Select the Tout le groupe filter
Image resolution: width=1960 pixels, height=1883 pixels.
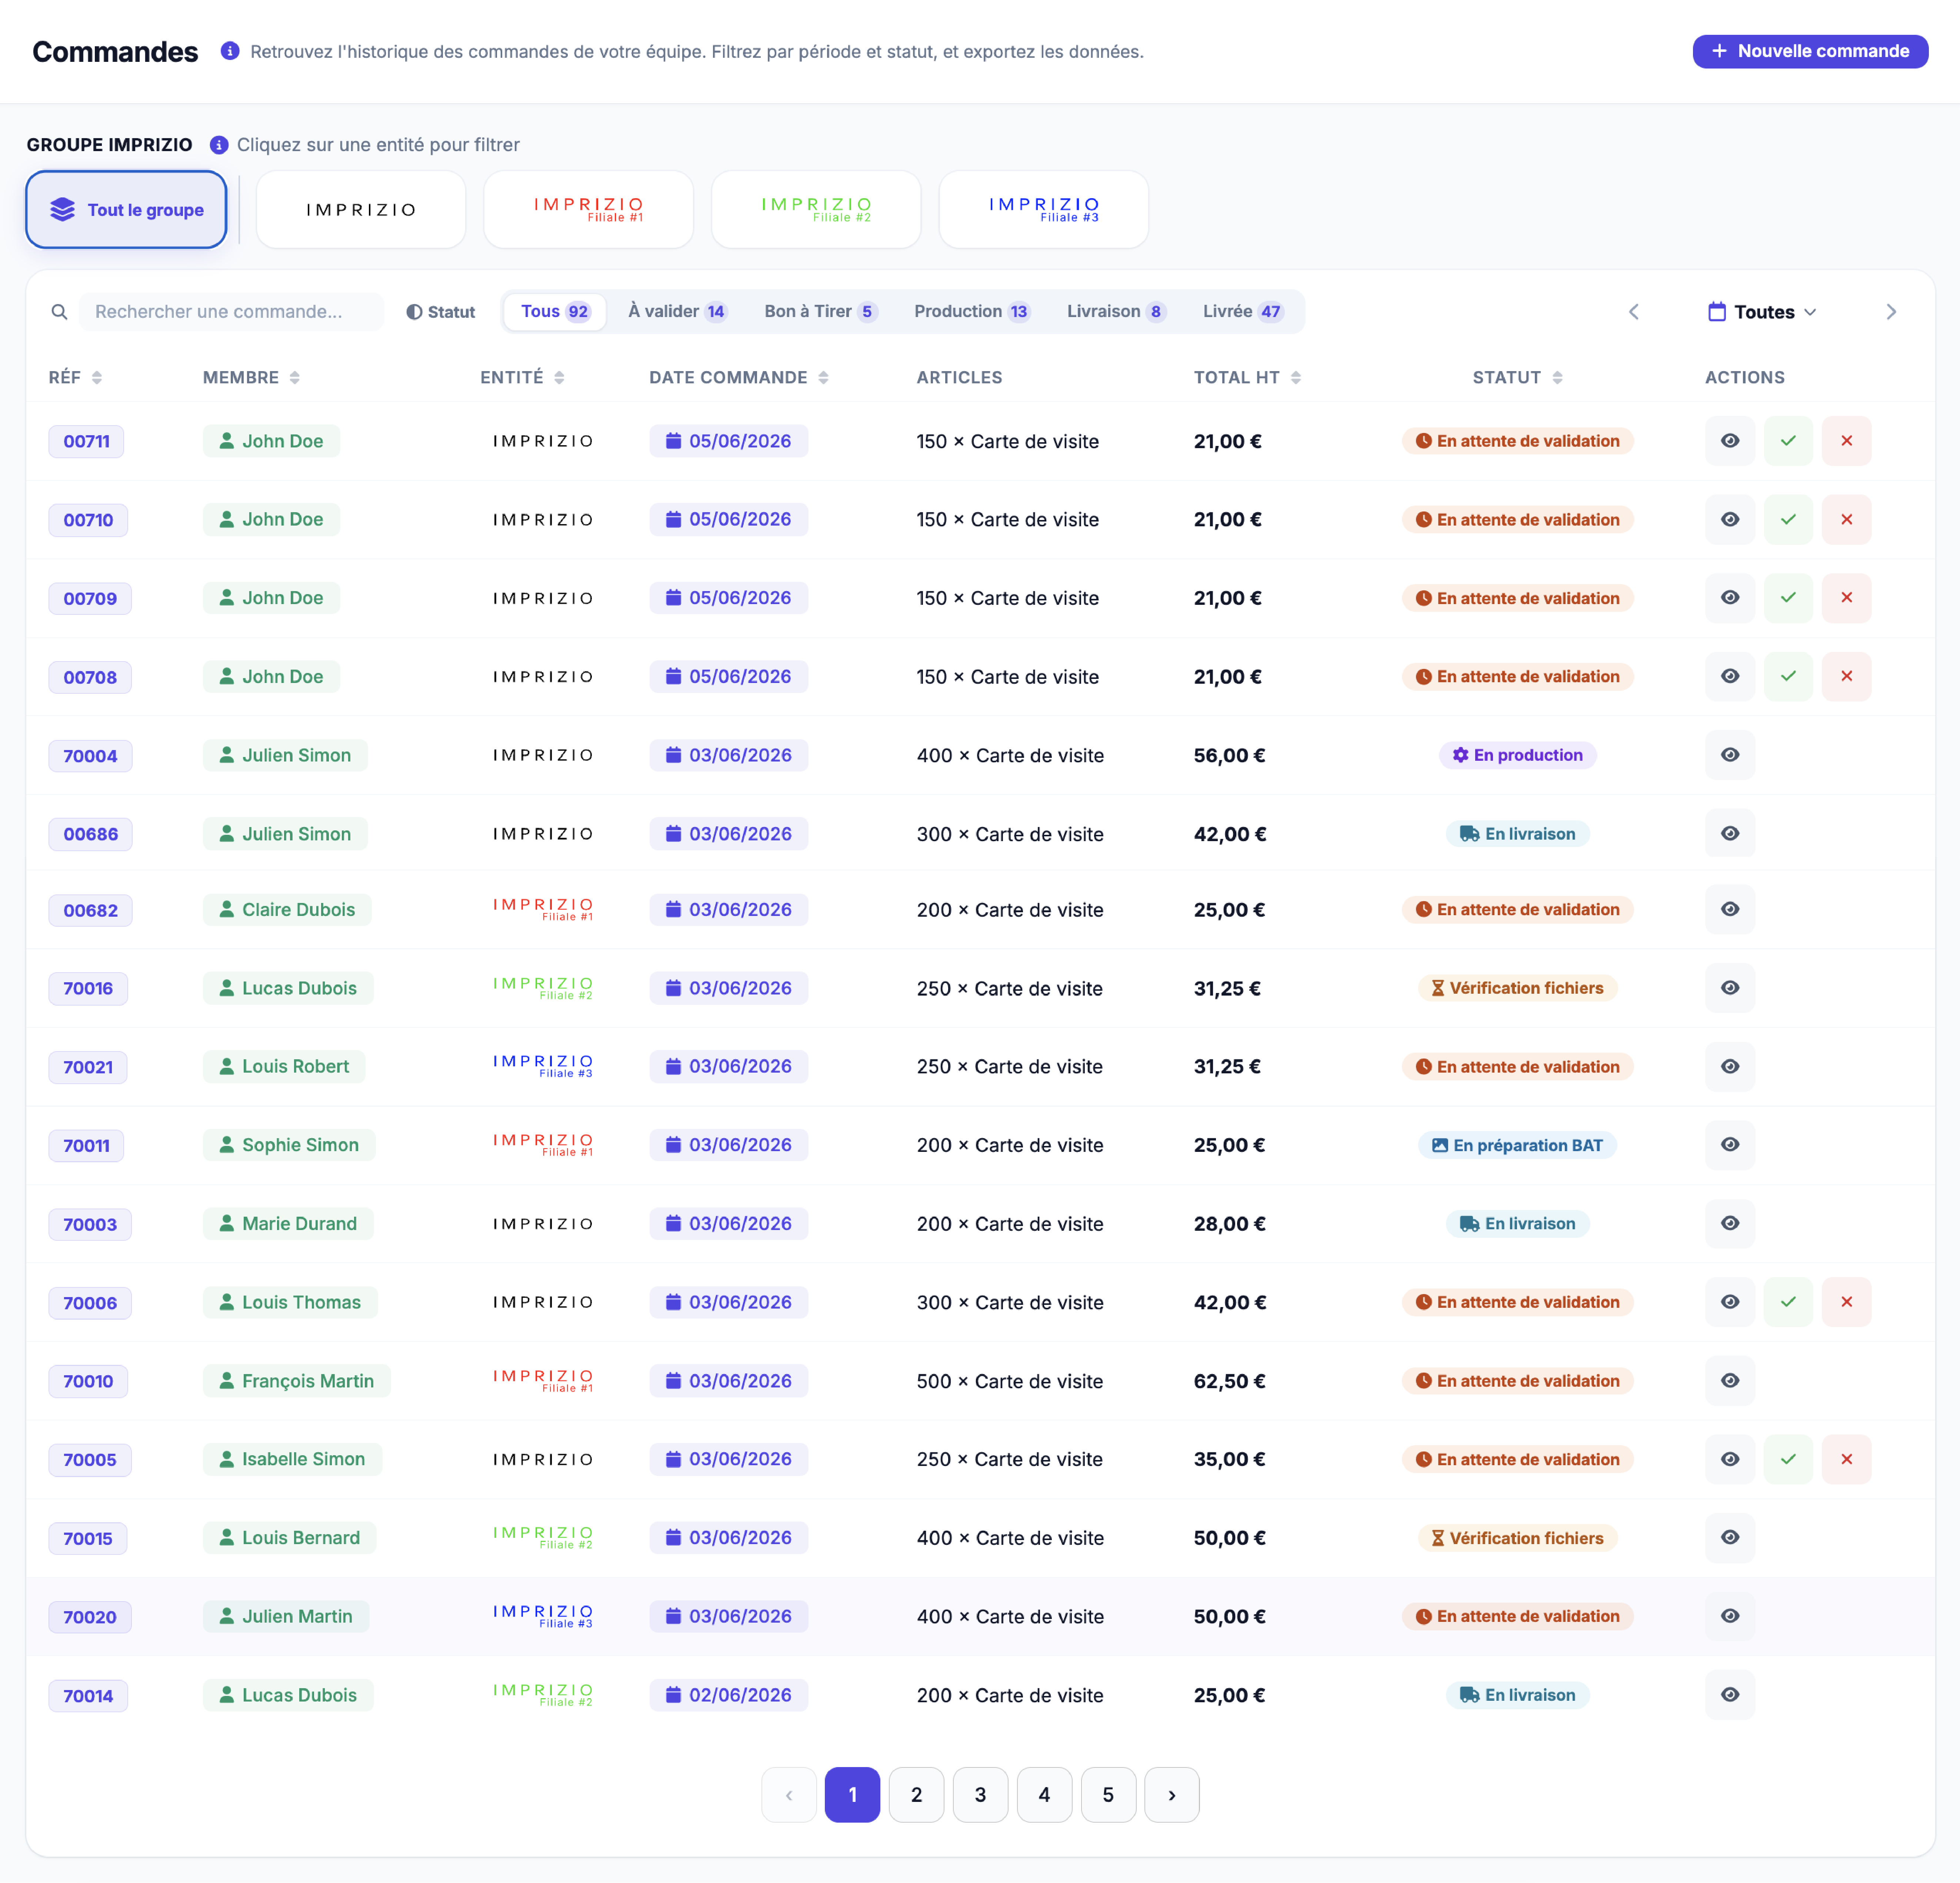126,209
